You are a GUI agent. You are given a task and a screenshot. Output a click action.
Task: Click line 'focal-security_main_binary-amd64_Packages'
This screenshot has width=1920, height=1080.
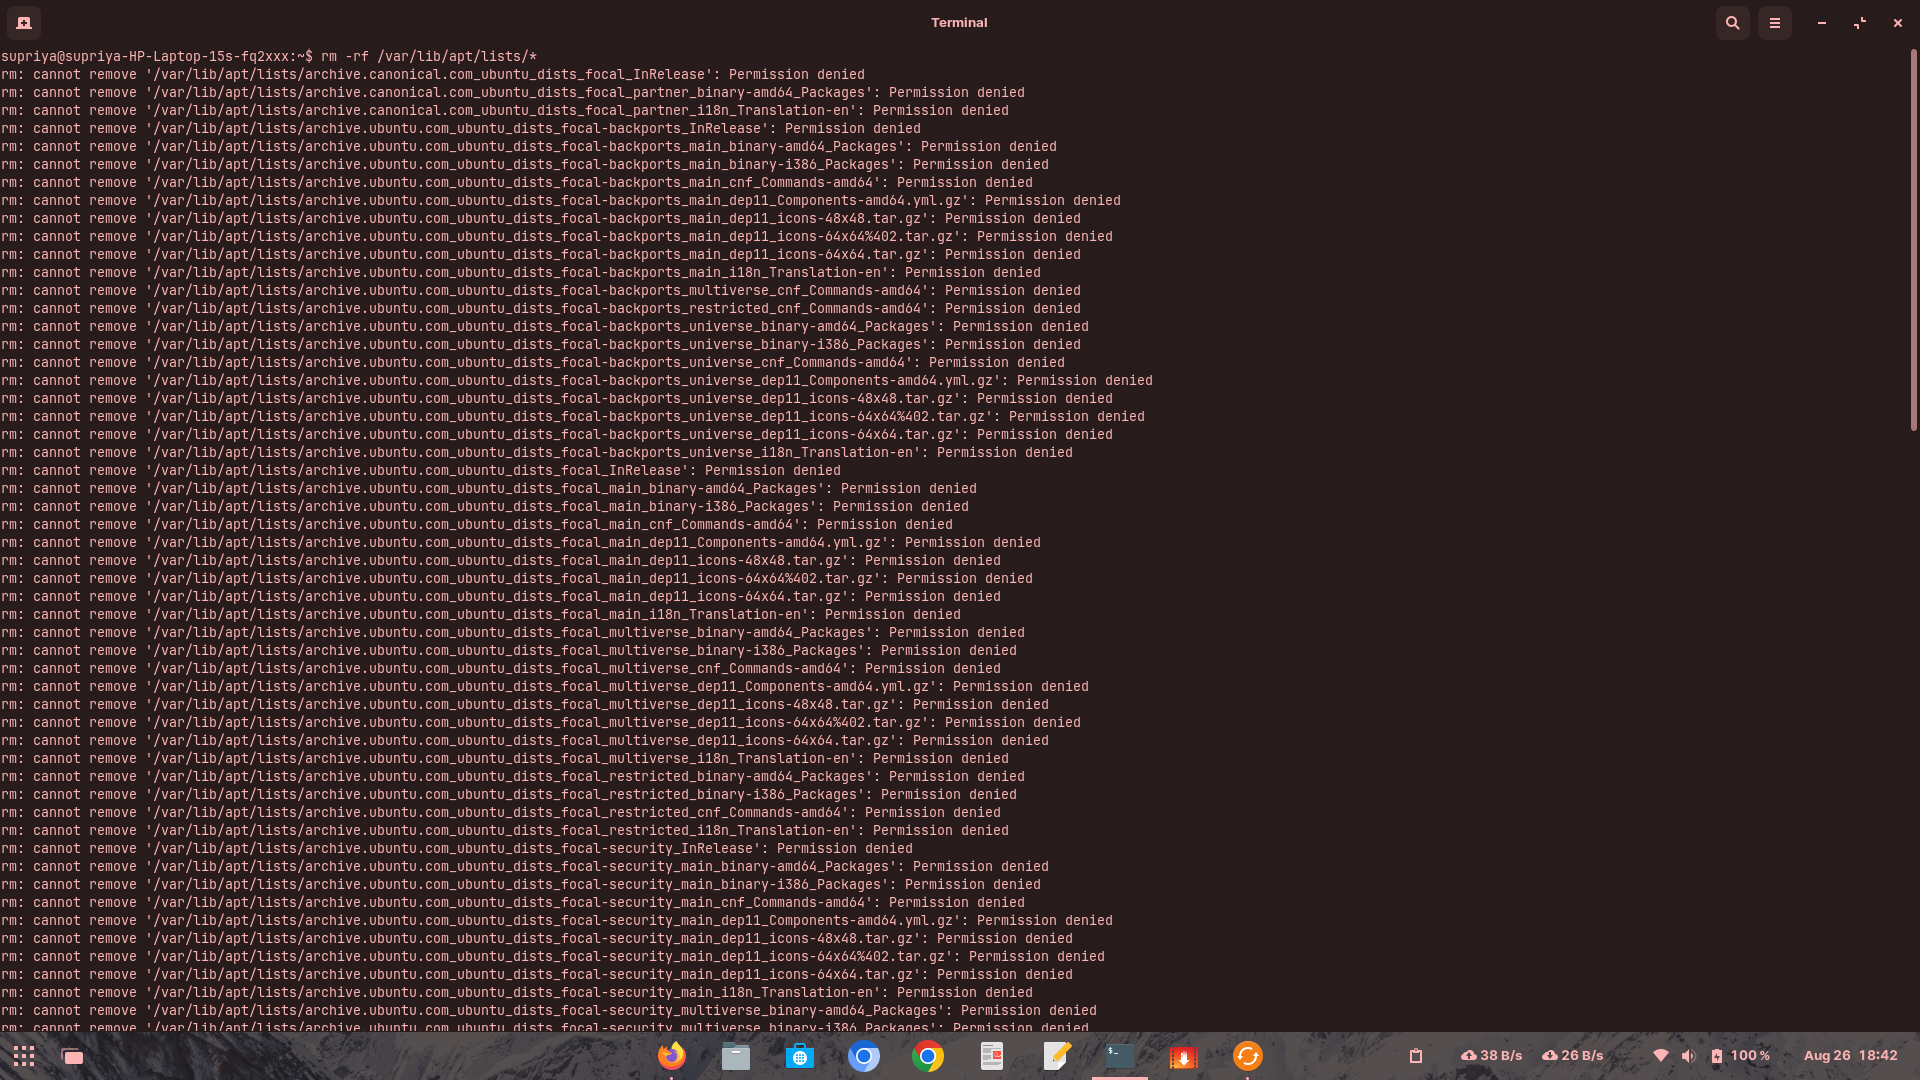(x=525, y=866)
